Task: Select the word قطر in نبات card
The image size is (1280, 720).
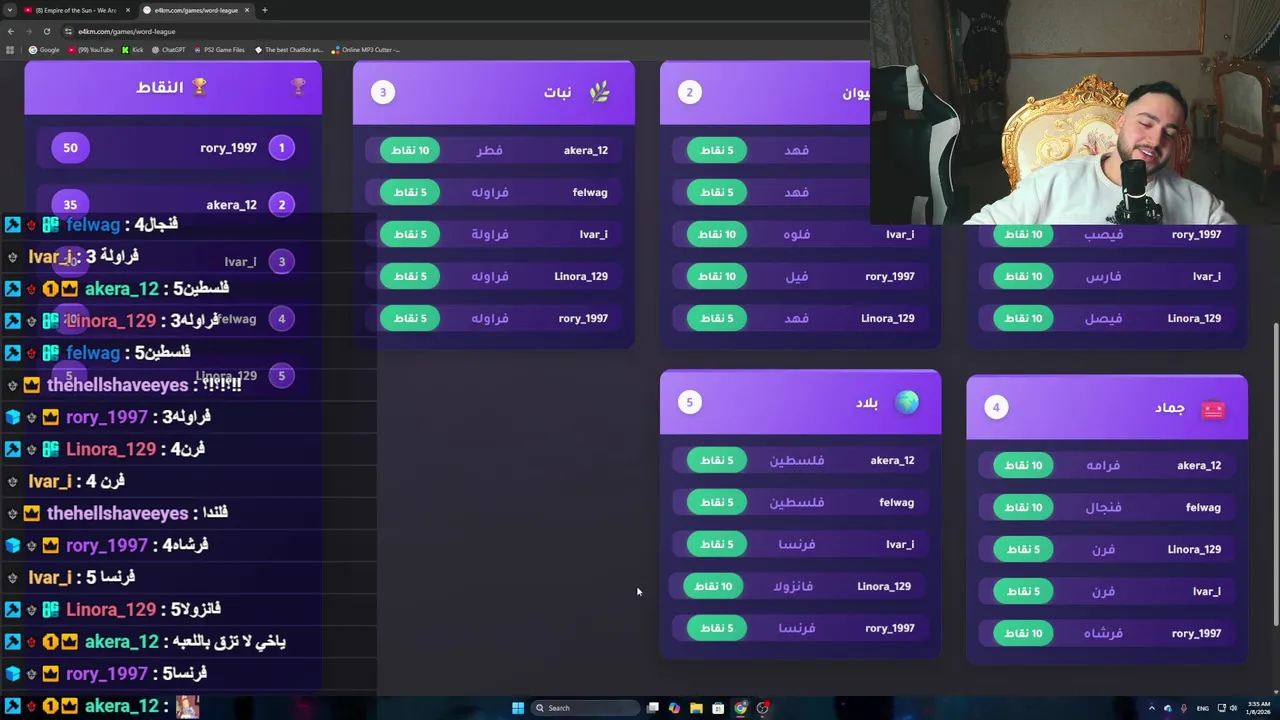Action: 489,150
